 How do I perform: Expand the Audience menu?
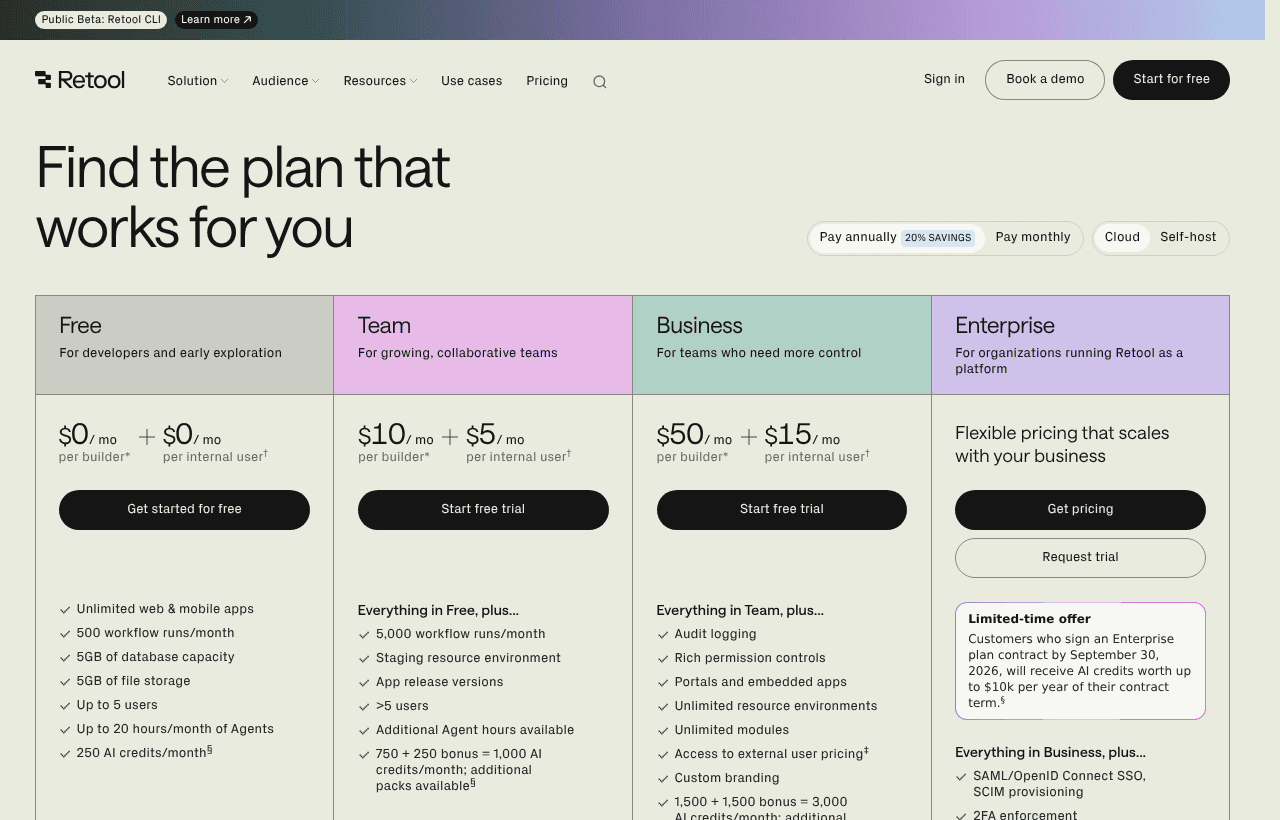[x=285, y=81]
